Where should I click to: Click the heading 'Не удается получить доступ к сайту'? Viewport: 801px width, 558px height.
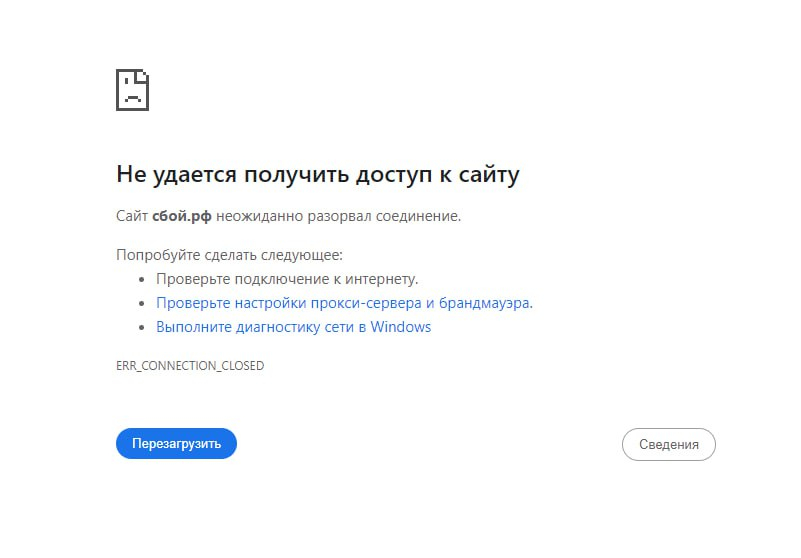(318, 175)
